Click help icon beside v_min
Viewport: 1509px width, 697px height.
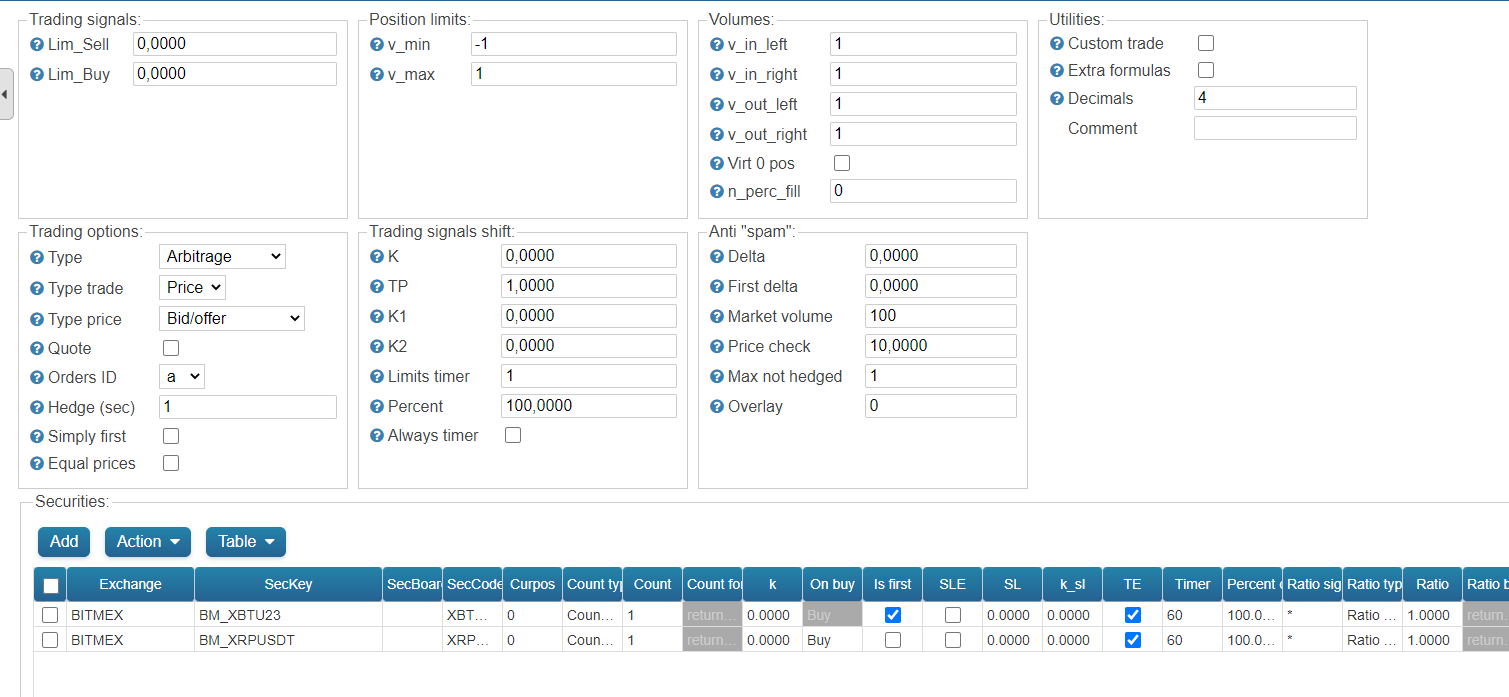click(377, 45)
